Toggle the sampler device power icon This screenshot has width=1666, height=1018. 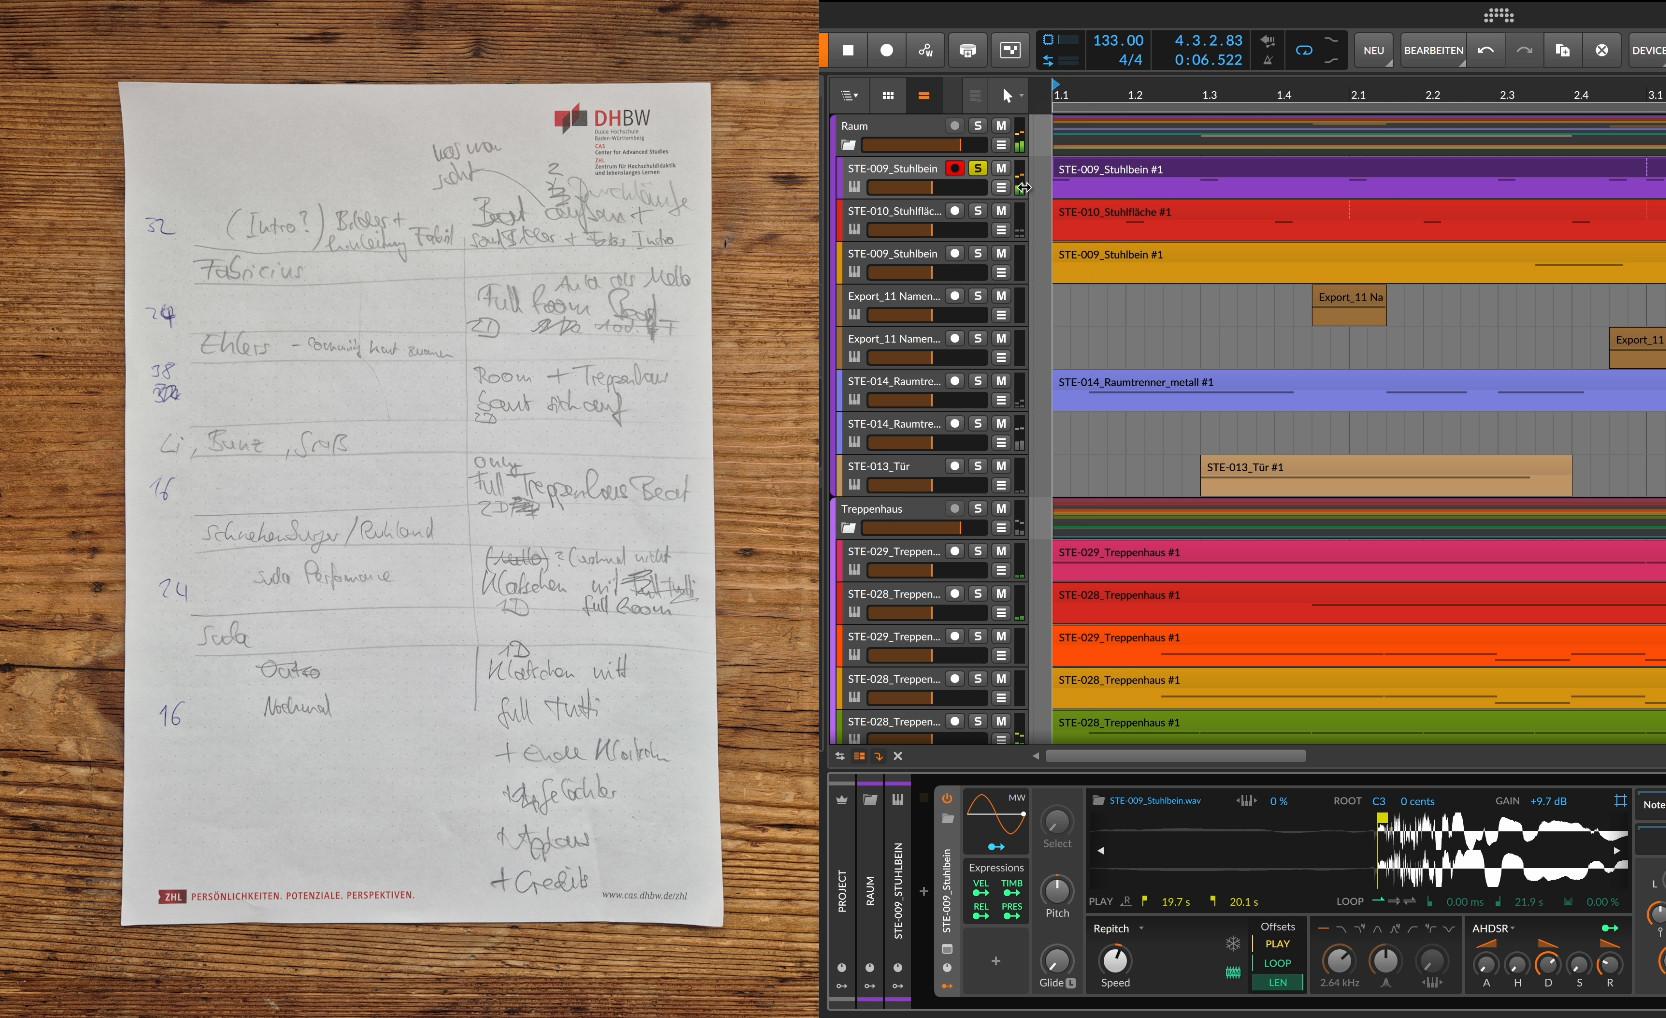(x=947, y=798)
